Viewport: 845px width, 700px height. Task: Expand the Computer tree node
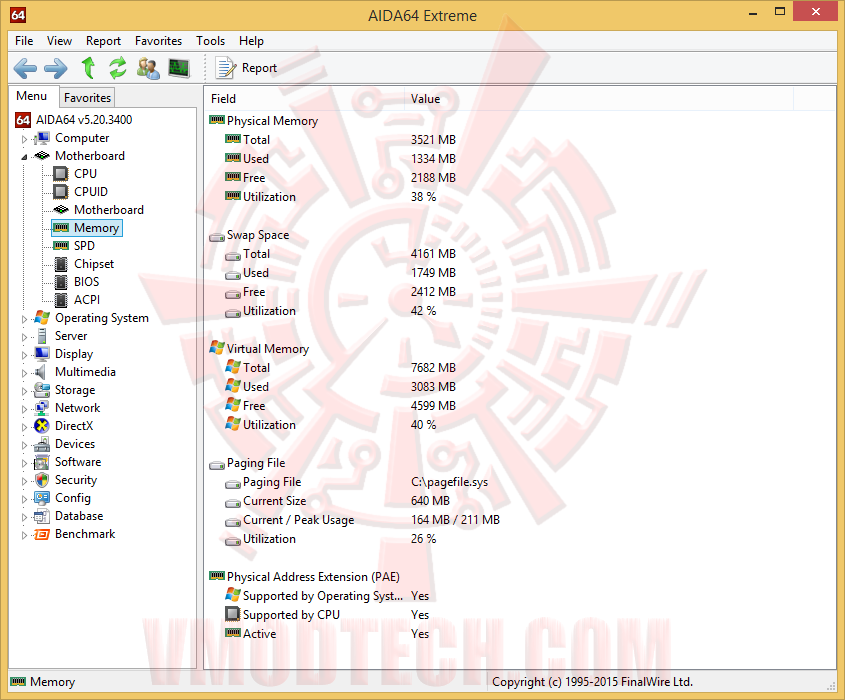coord(24,139)
